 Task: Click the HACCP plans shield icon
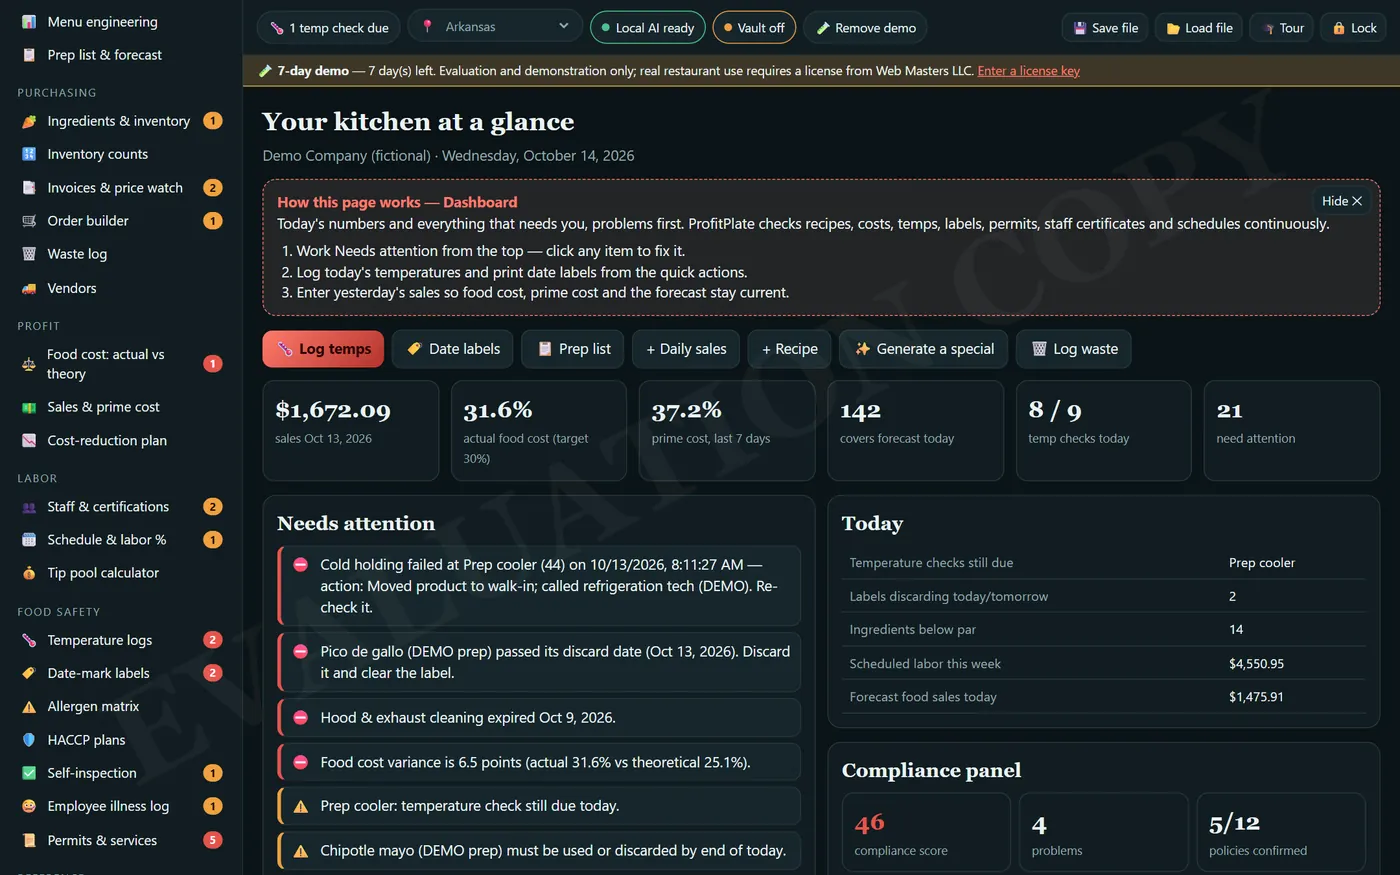[x=29, y=740]
